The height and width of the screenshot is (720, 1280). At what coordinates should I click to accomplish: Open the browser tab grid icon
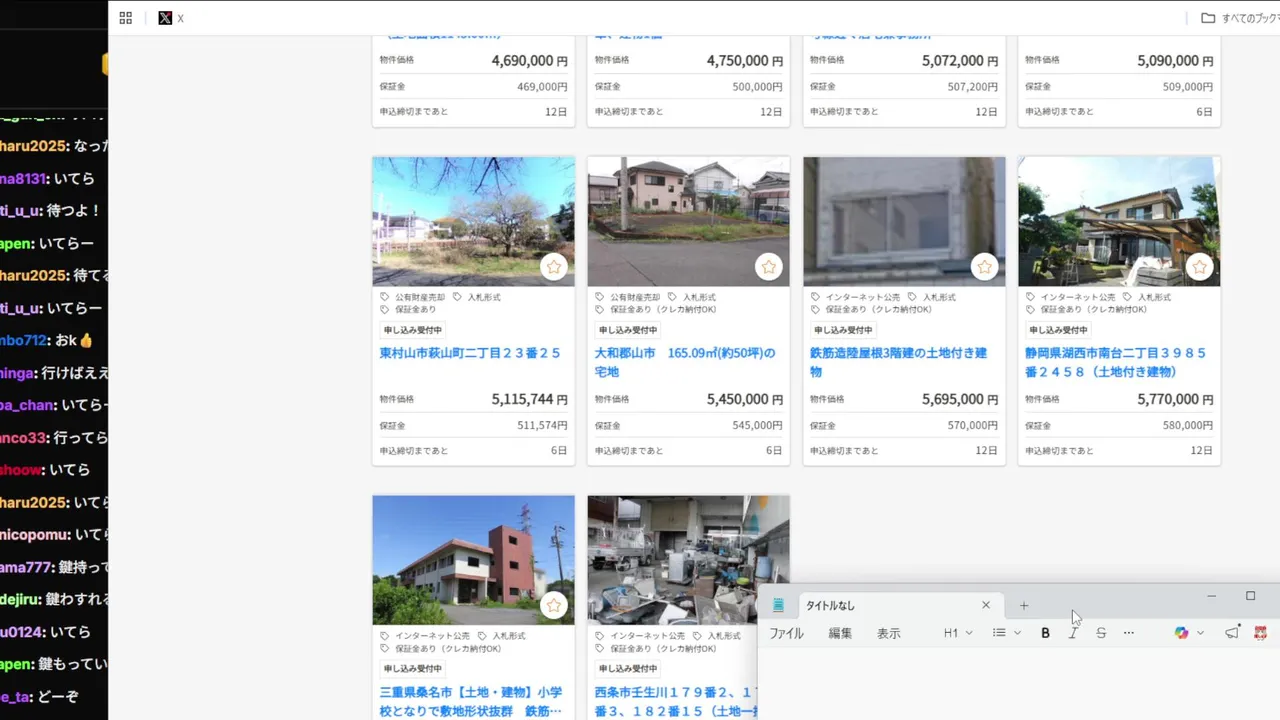point(125,18)
